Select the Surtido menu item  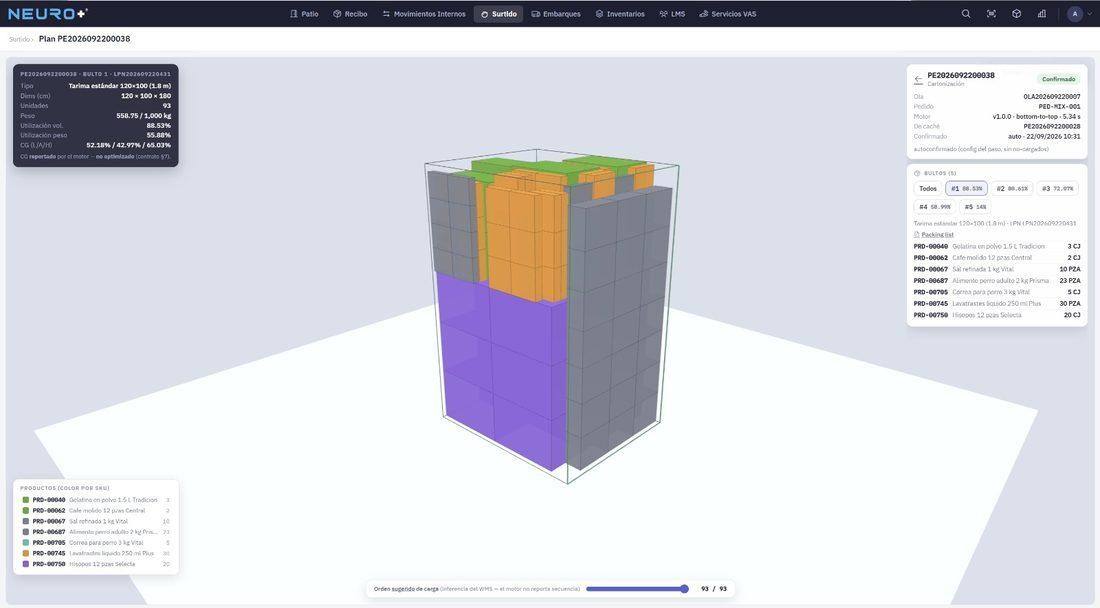coord(498,14)
